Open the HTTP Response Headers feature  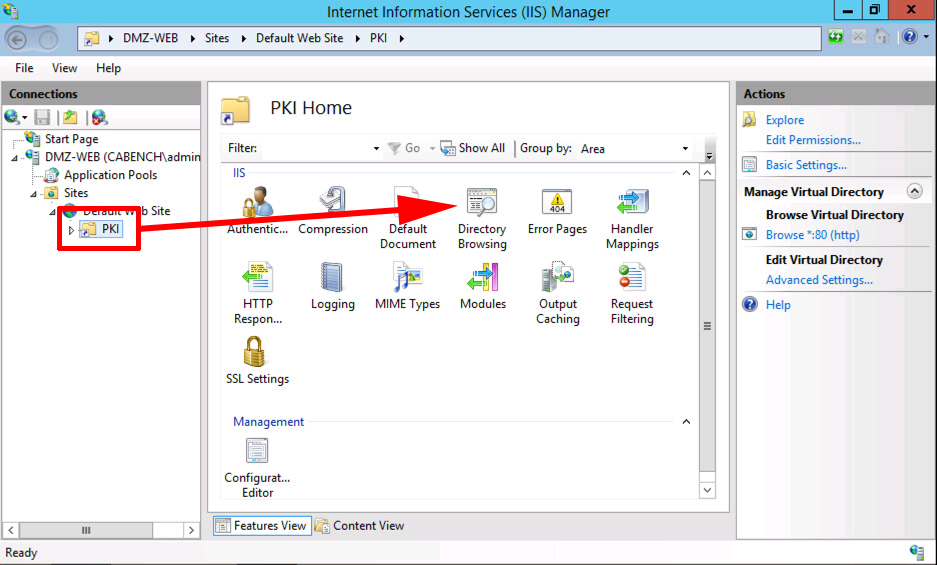click(x=258, y=293)
